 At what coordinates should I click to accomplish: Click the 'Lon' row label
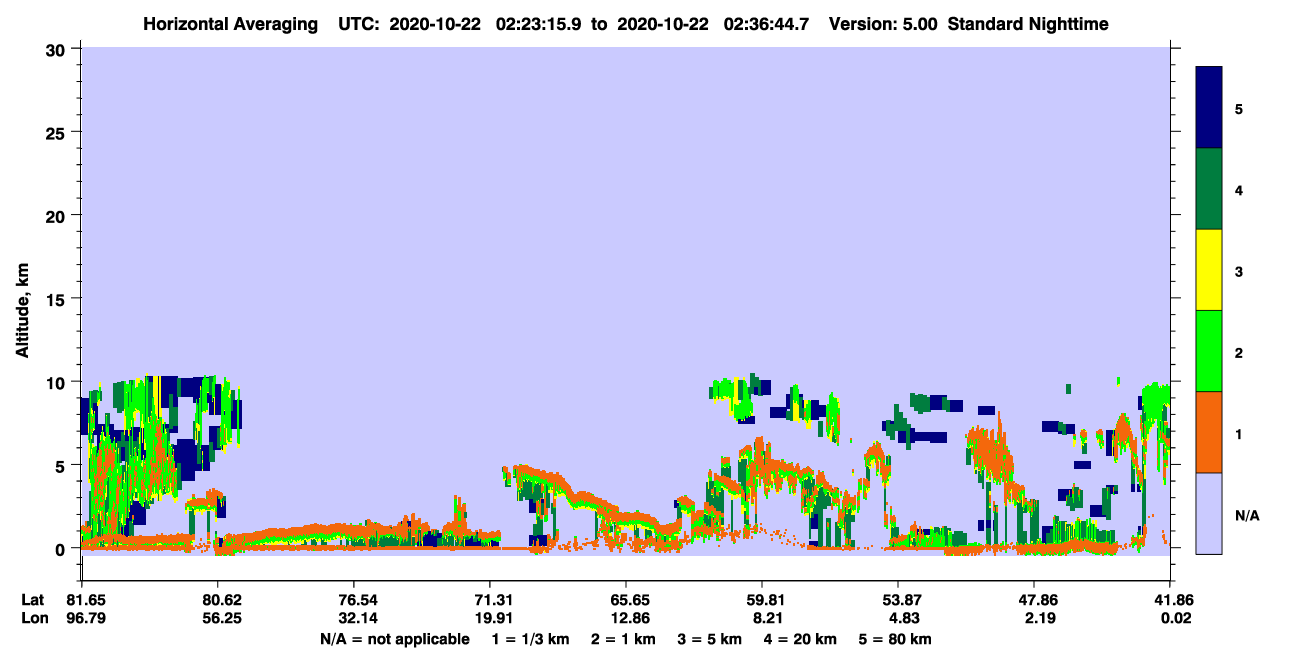click(x=33, y=618)
